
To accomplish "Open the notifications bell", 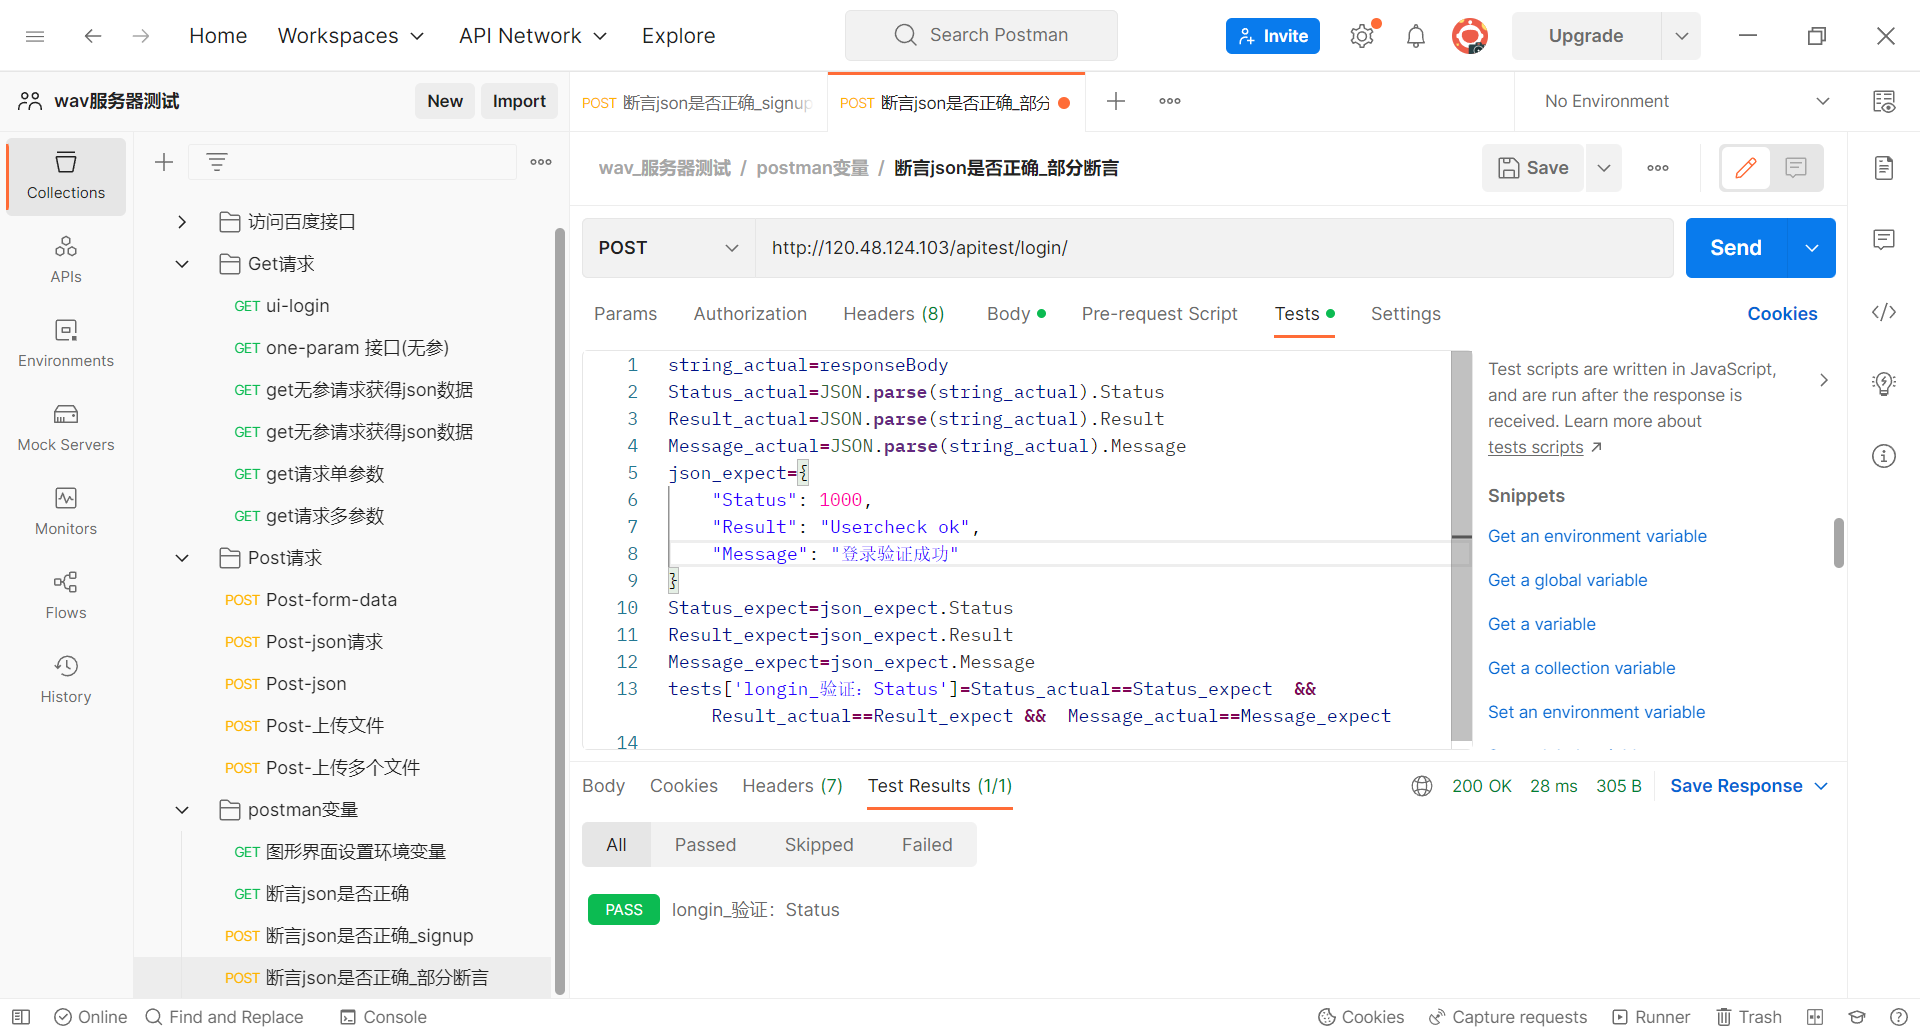I will tap(1416, 37).
